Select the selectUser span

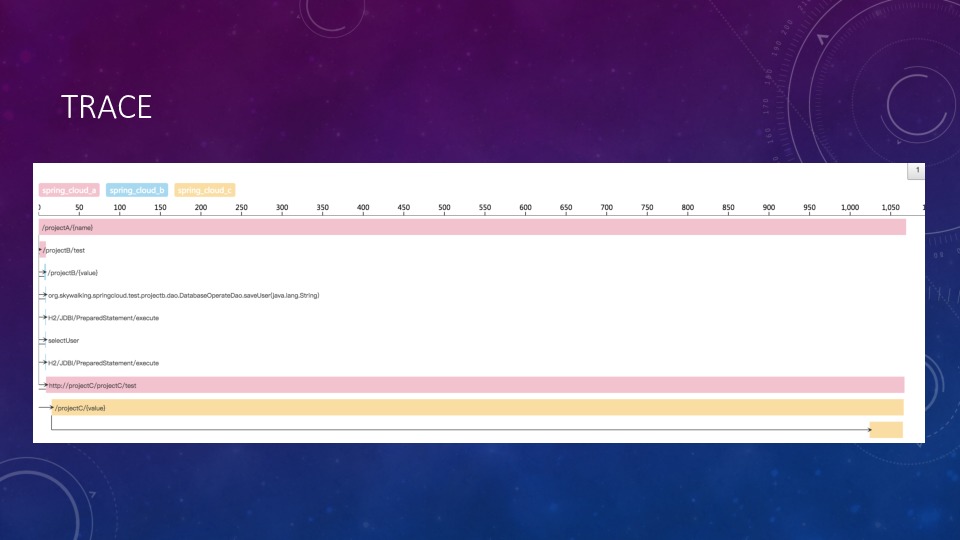pyautogui.click(x=64, y=340)
